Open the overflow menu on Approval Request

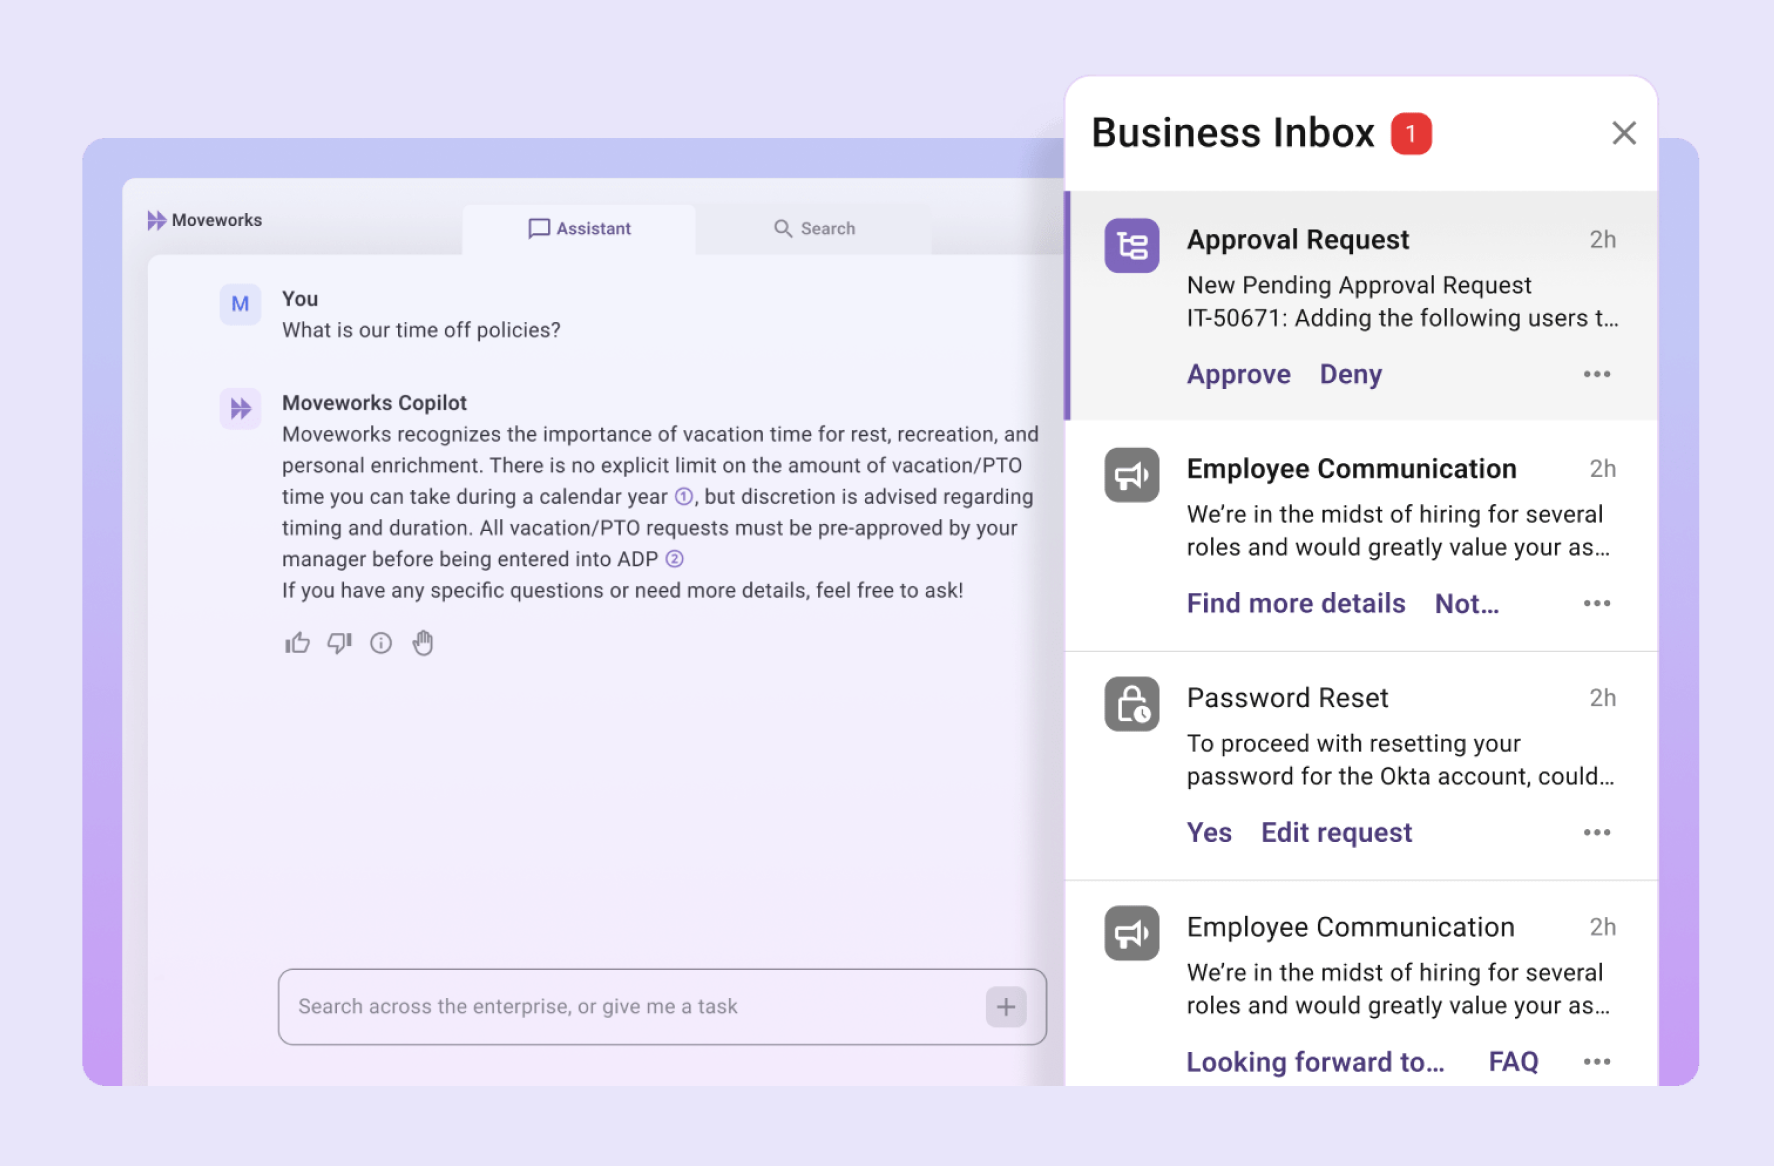[1597, 374]
